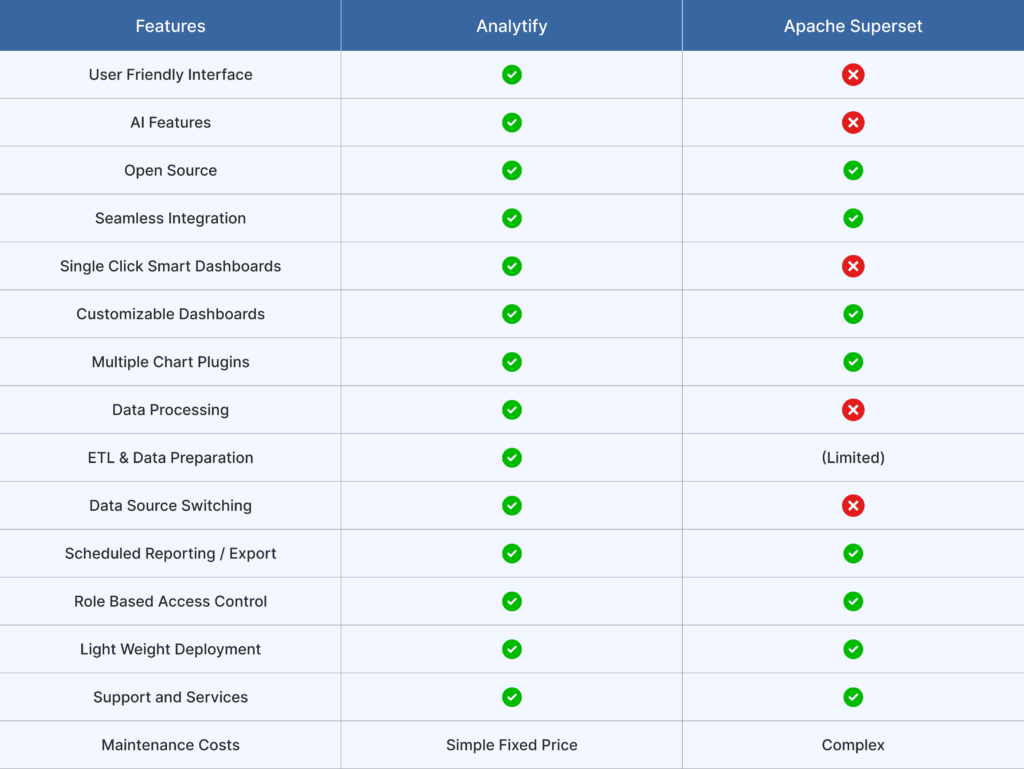The width and height of the screenshot is (1024, 769).
Task: Select the Customizable Dashboards feature label
Action: pyautogui.click(x=170, y=314)
